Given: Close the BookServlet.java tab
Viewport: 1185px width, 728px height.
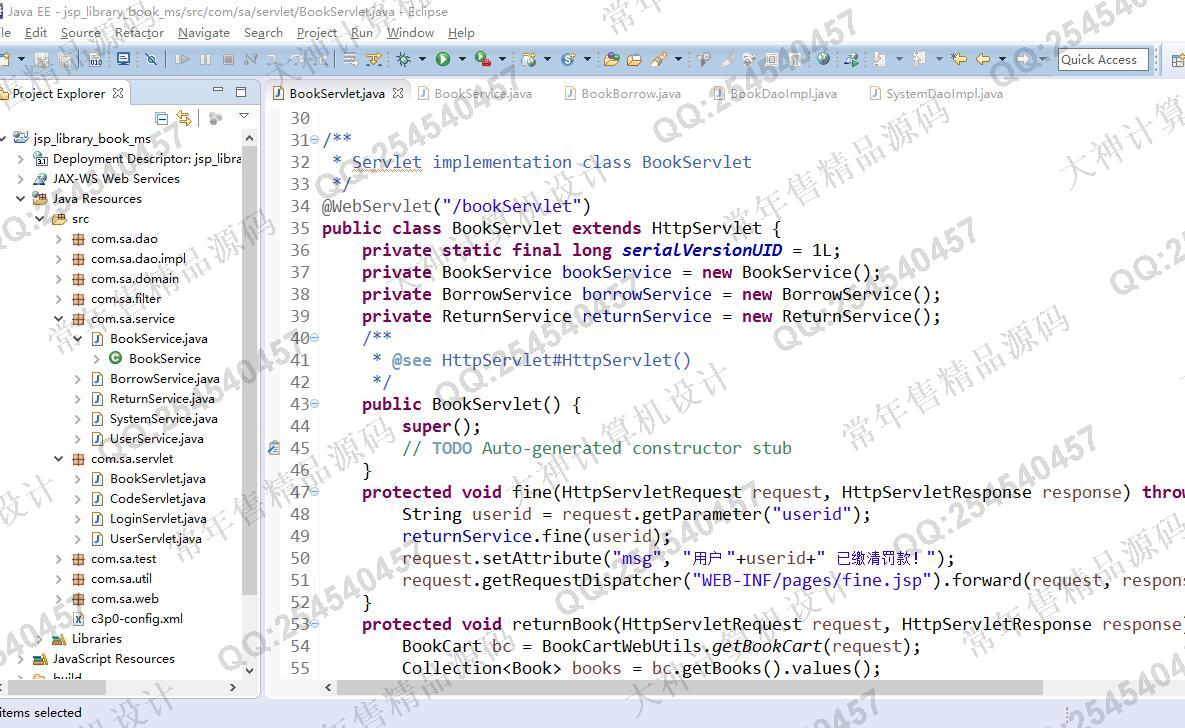Looking at the screenshot, I should tap(398, 93).
